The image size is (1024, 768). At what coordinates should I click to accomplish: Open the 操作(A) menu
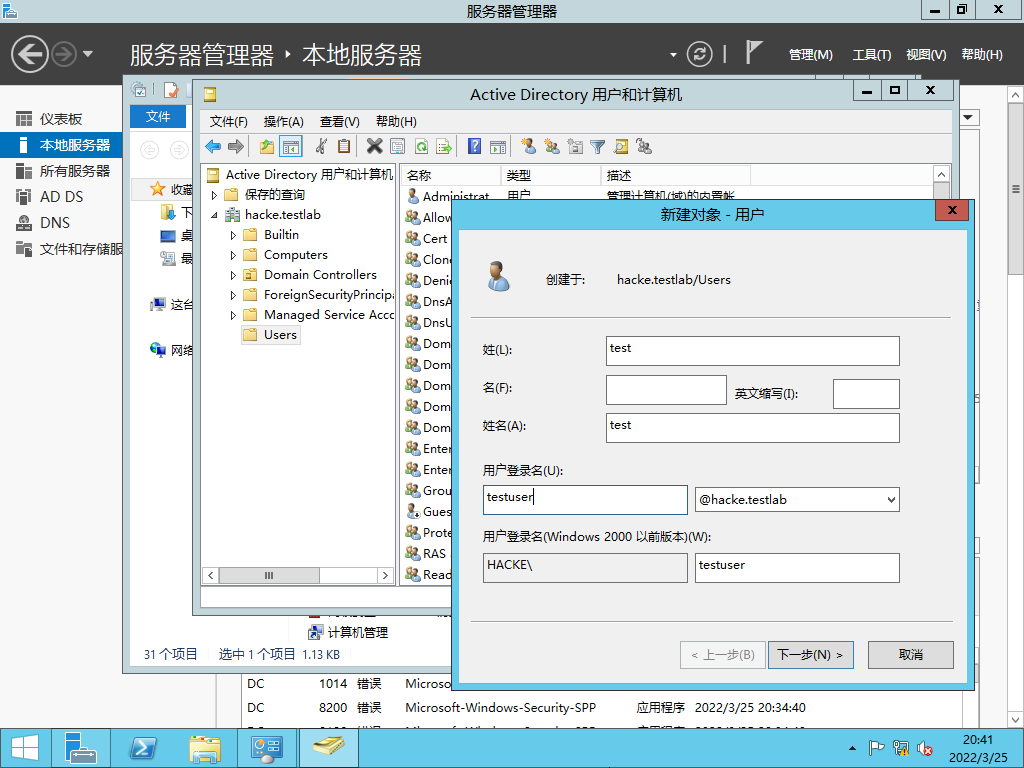pyautogui.click(x=283, y=121)
